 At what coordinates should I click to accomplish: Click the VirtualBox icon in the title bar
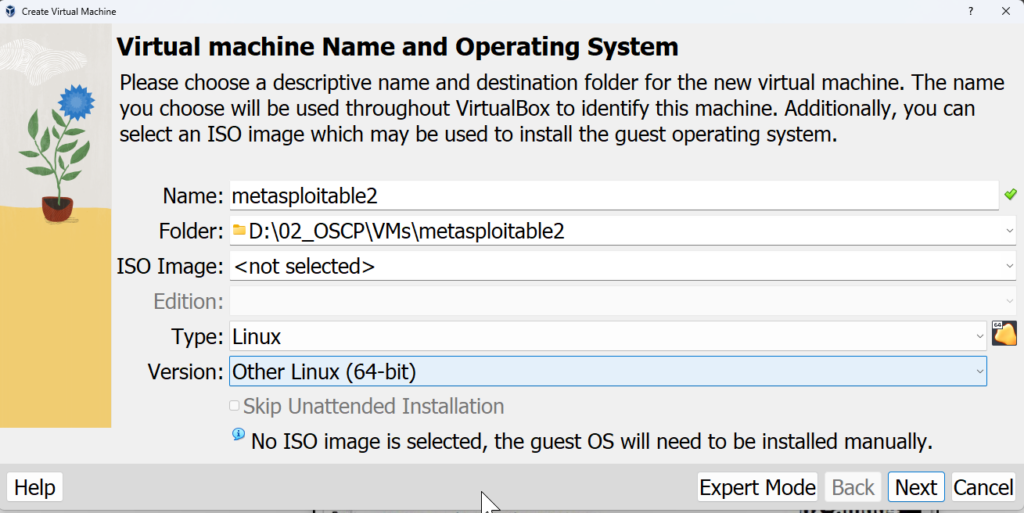coord(10,11)
